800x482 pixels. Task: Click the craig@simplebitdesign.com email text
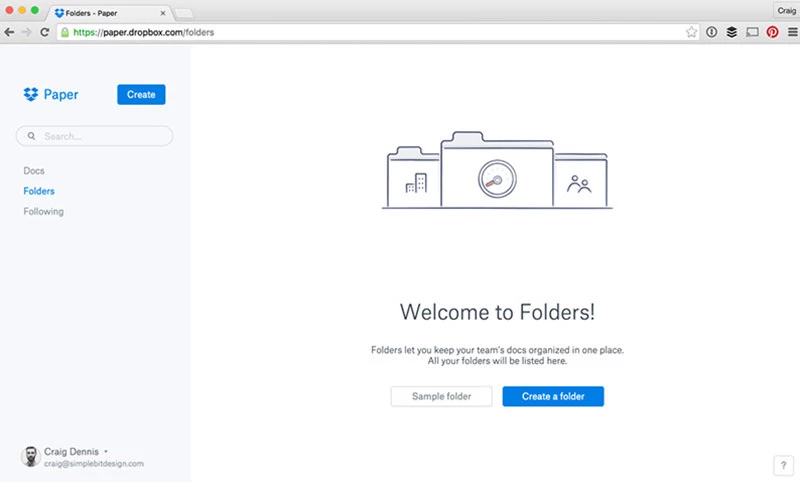94,464
